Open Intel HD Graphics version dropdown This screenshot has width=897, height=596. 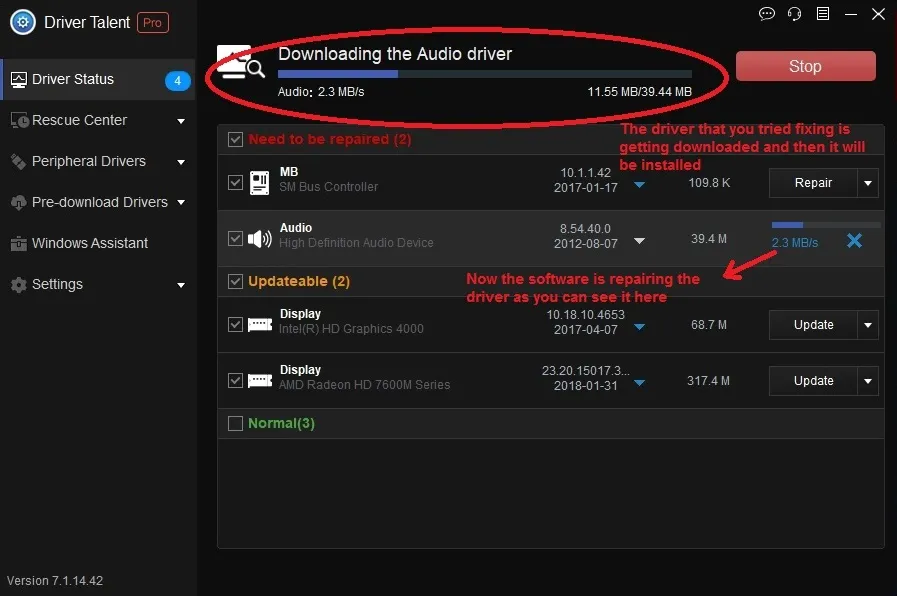pyautogui.click(x=640, y=327)
